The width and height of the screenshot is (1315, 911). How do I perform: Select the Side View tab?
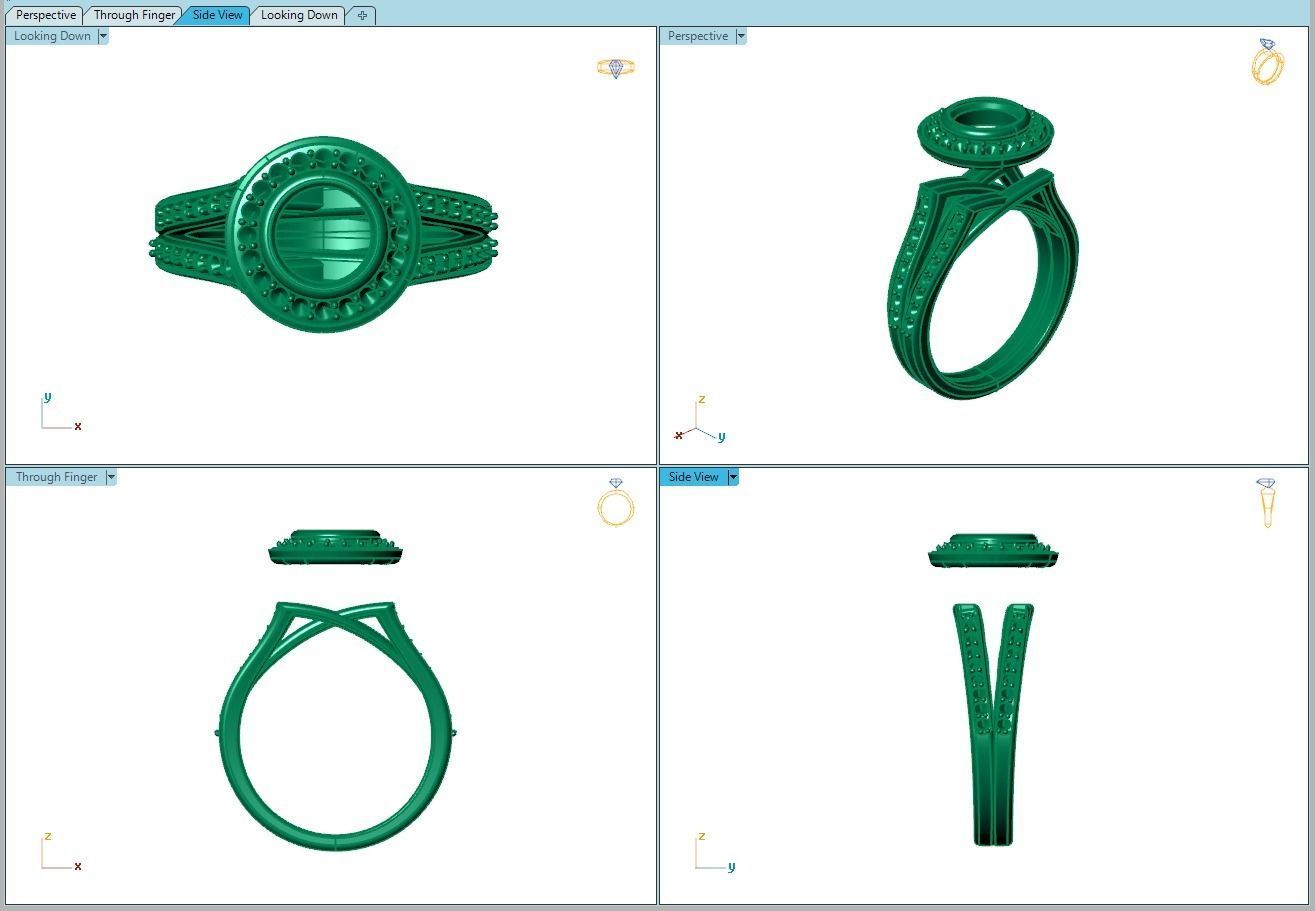[x=217, y=15]
